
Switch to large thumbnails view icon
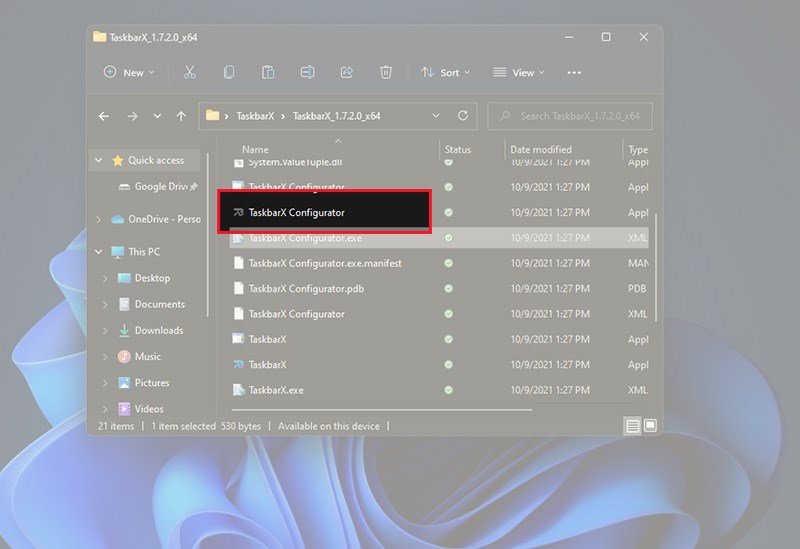(650, 426)
